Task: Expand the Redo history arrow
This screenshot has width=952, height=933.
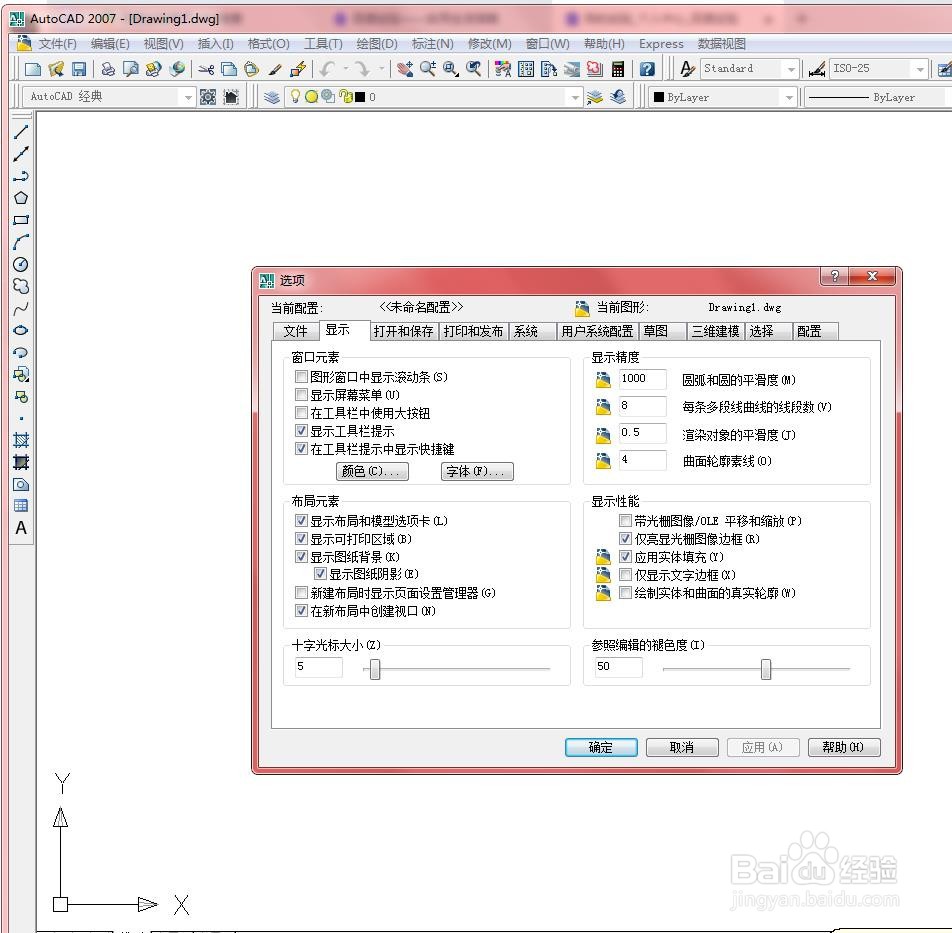Action: (381, 69)
